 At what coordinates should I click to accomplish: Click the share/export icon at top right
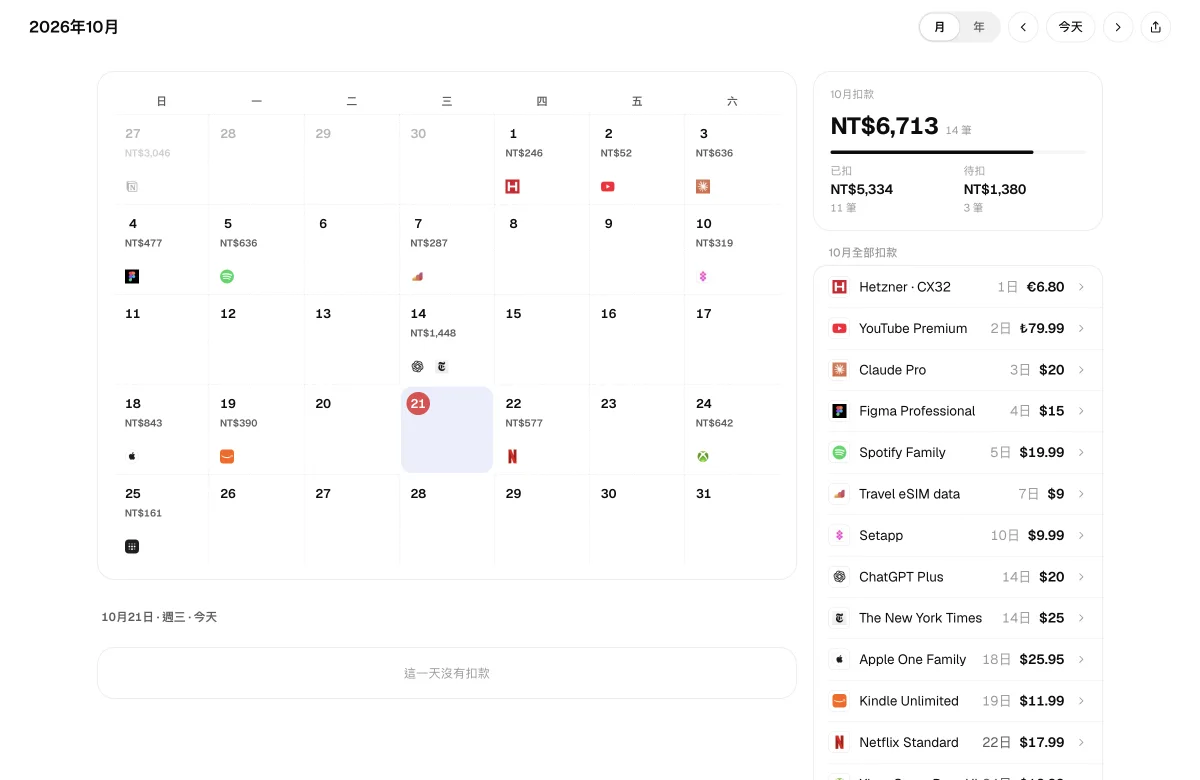pos(1155,27)
